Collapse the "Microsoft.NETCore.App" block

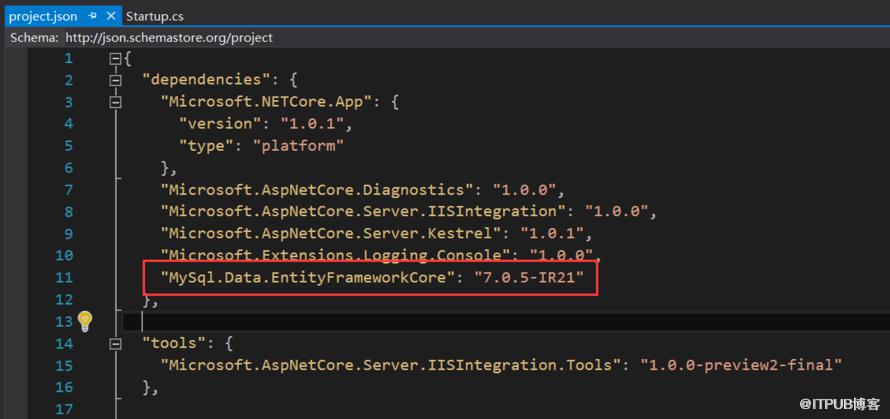(x=116, y=102)
